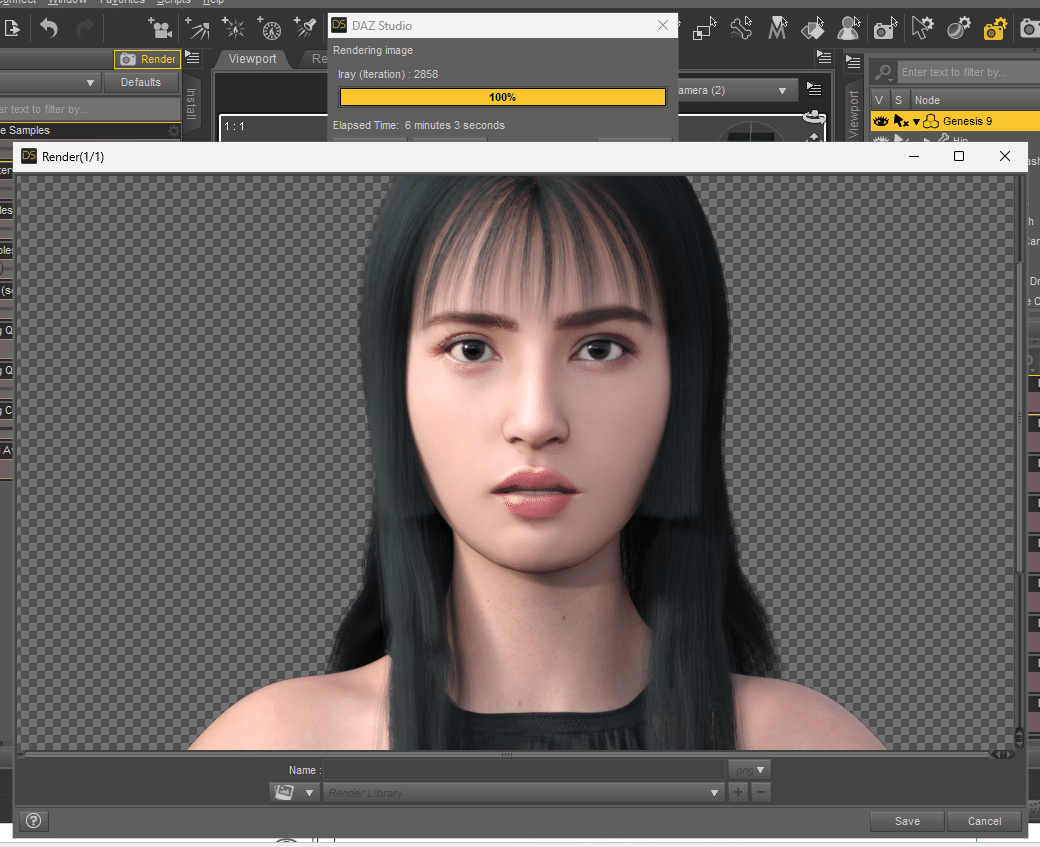Select the Region Navigator figure tool

848,29
